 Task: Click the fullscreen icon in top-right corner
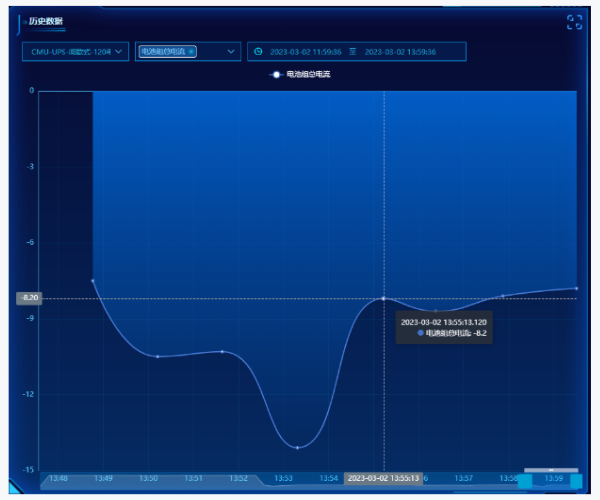[574, 22]
